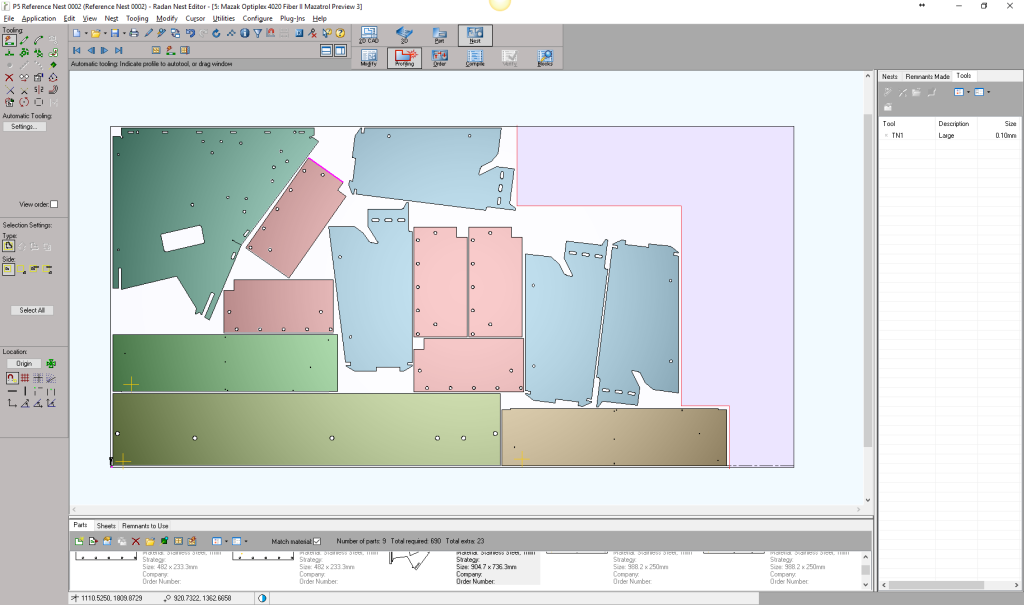Viewport: 1024px width, 605px height.
Task: Click the Print icon in toolbar
Action: [x=134, y=33]
